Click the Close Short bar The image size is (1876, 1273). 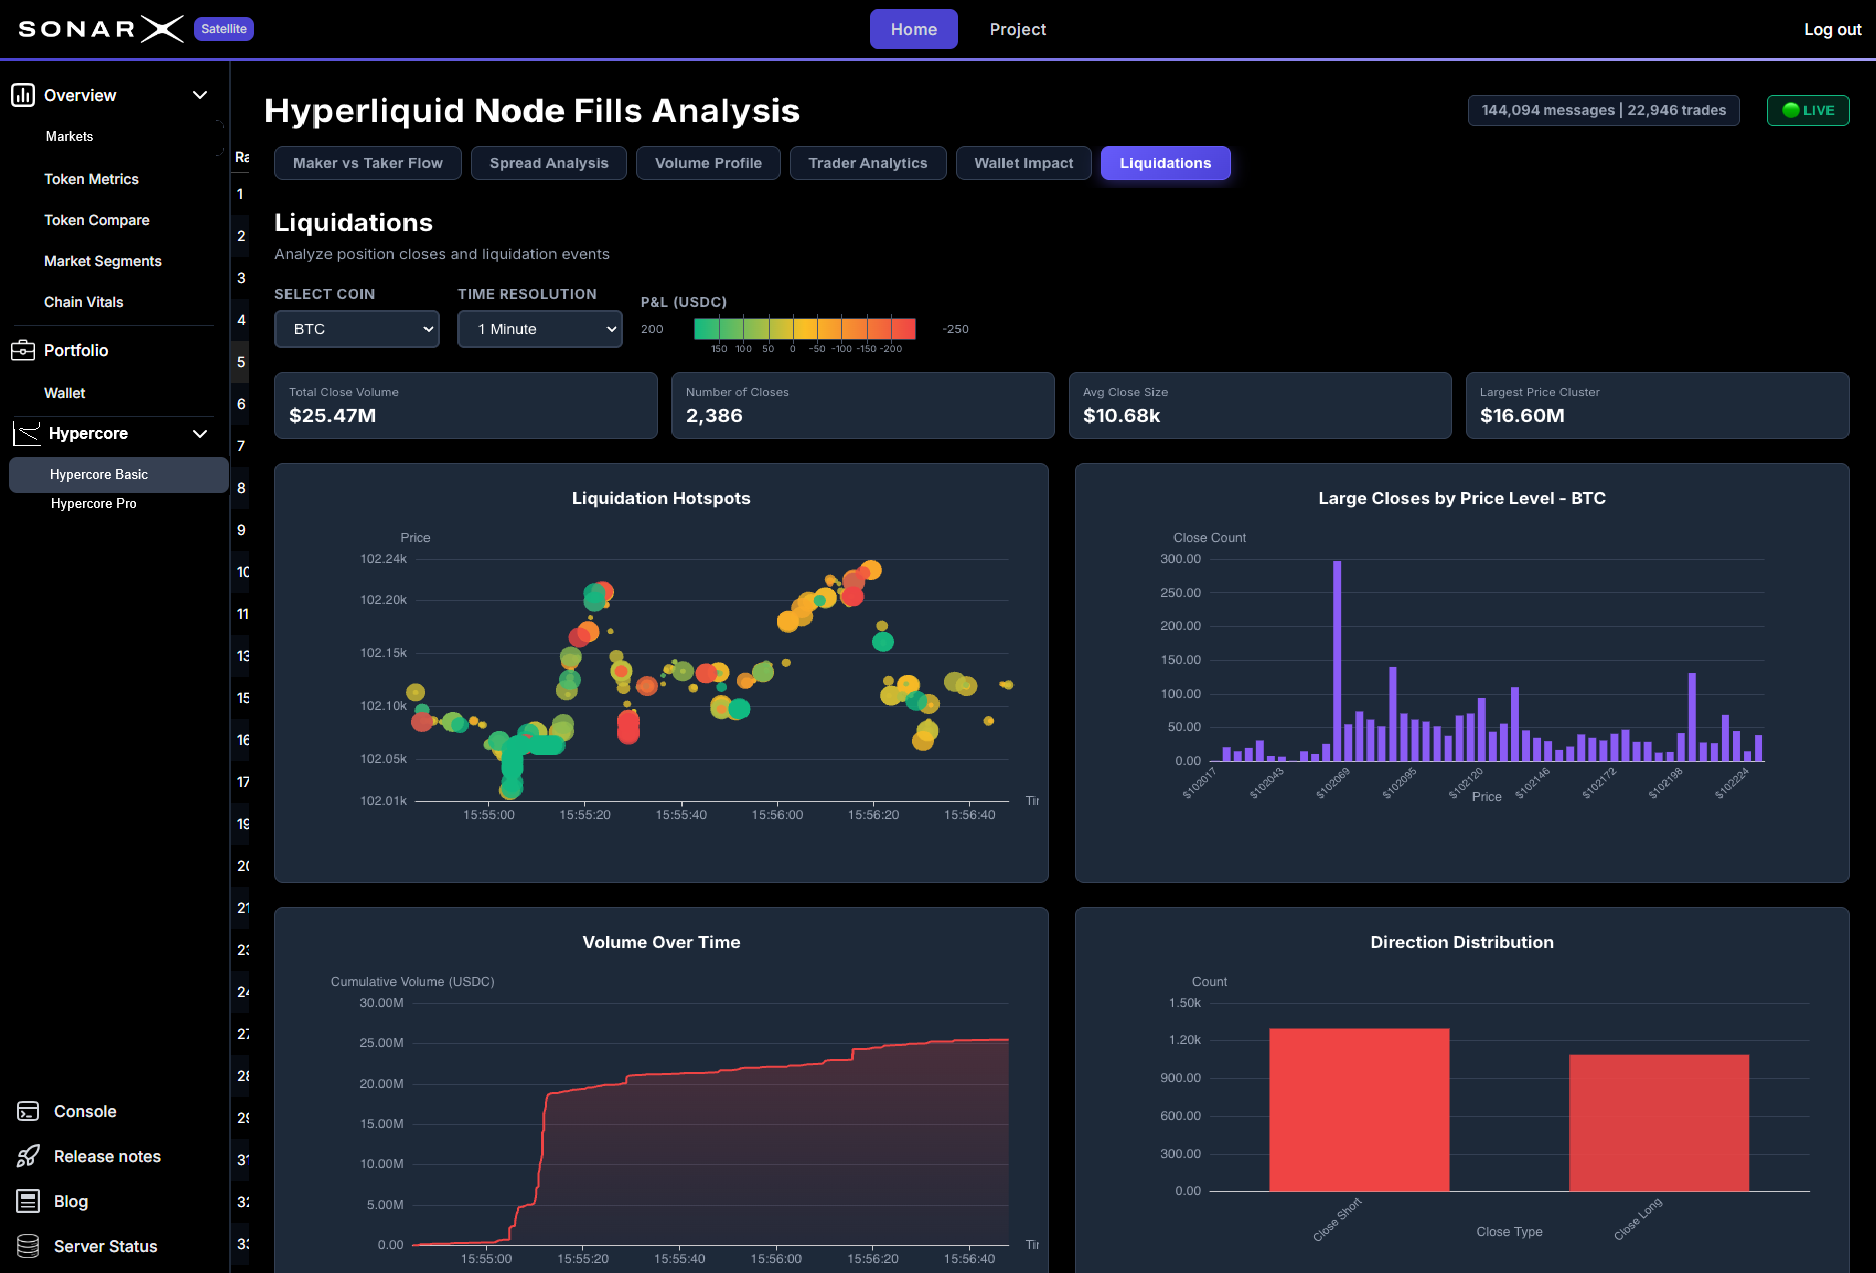pyautogui.click(x=1359, y=1110)
